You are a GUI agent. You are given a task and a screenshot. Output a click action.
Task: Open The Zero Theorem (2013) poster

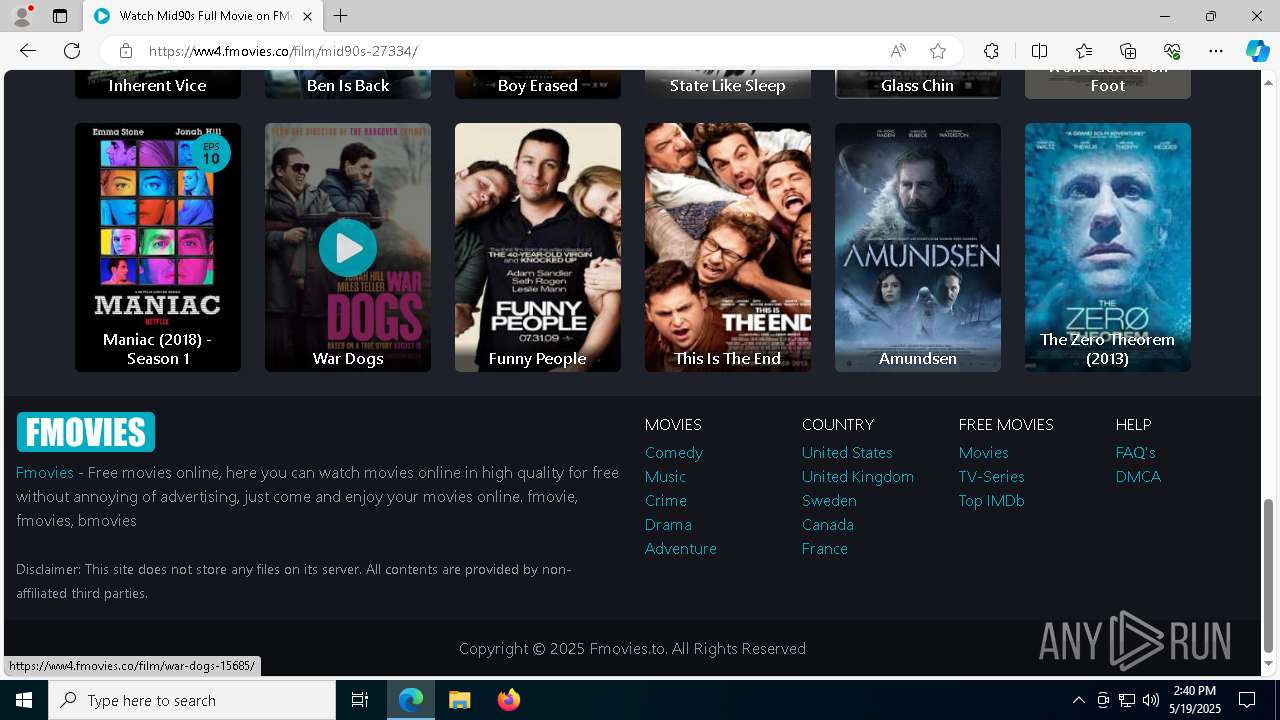1108,247
